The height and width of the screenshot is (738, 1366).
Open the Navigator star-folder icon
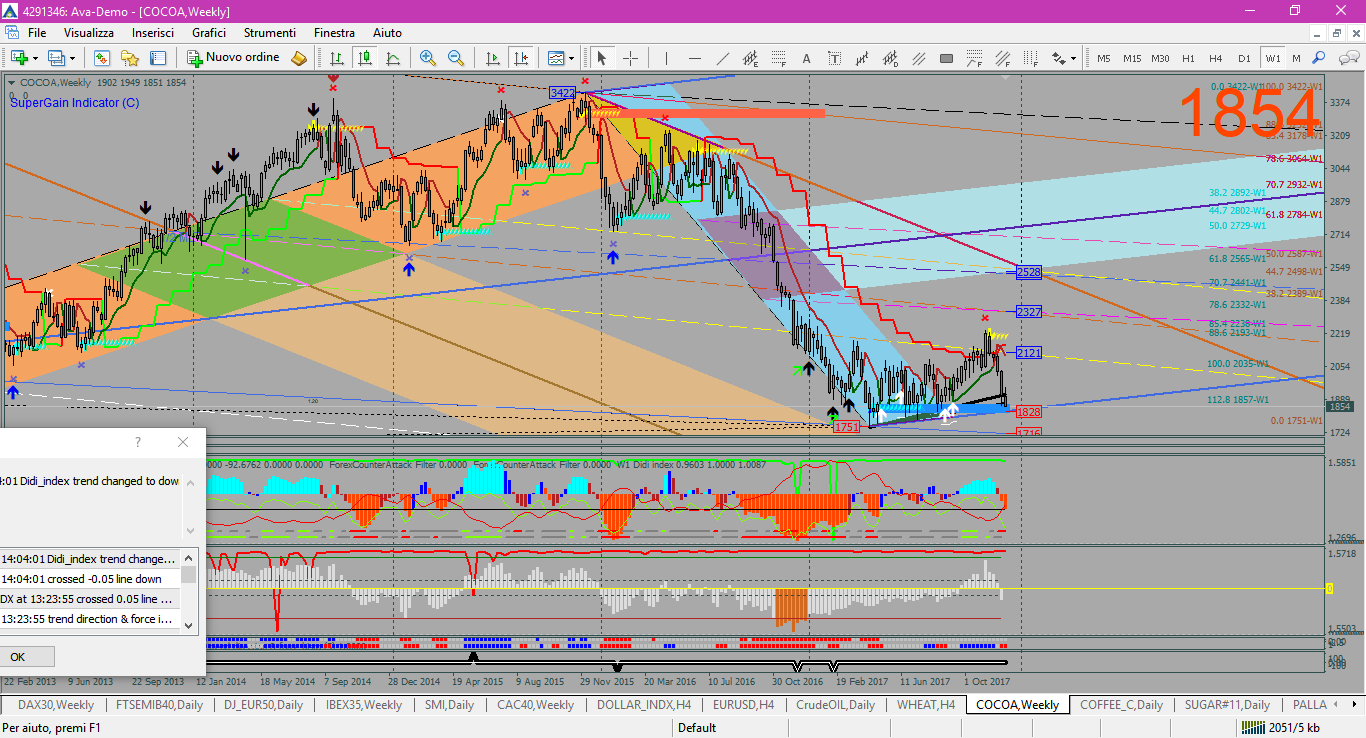130,58
